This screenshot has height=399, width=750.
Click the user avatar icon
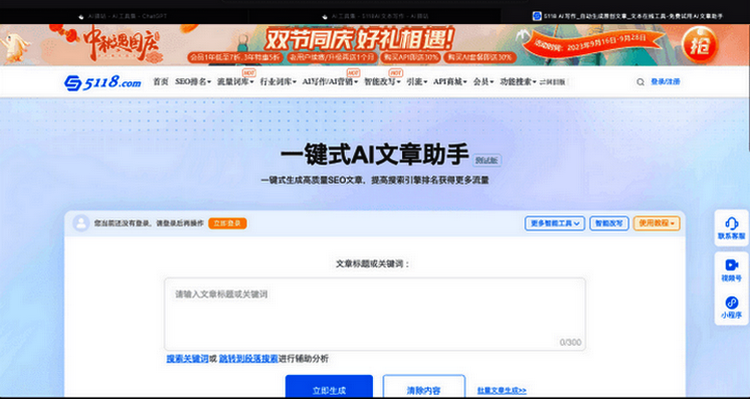(x=81, y=223)
